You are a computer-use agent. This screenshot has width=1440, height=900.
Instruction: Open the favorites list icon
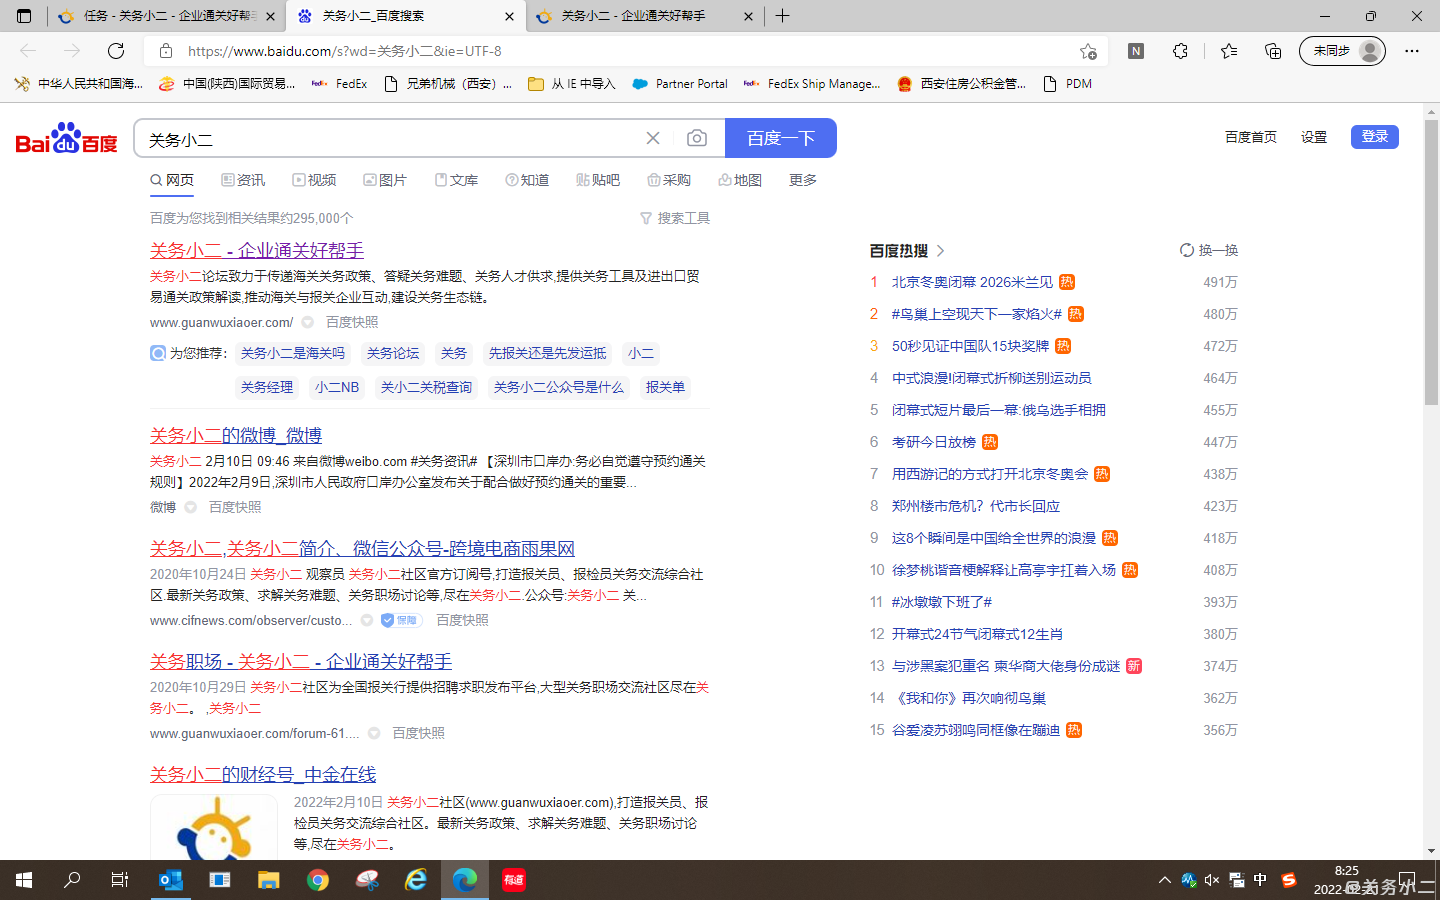pos(1229,51)
